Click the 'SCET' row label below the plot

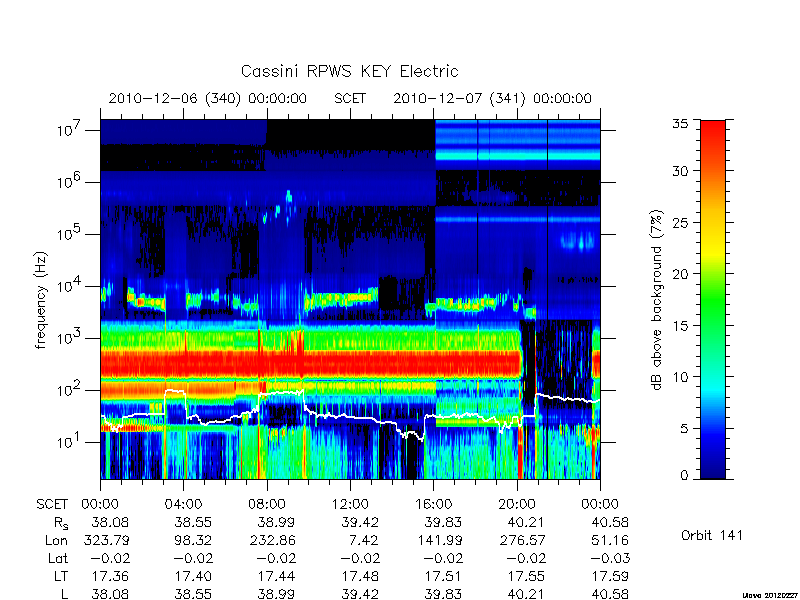click(52, 504)
